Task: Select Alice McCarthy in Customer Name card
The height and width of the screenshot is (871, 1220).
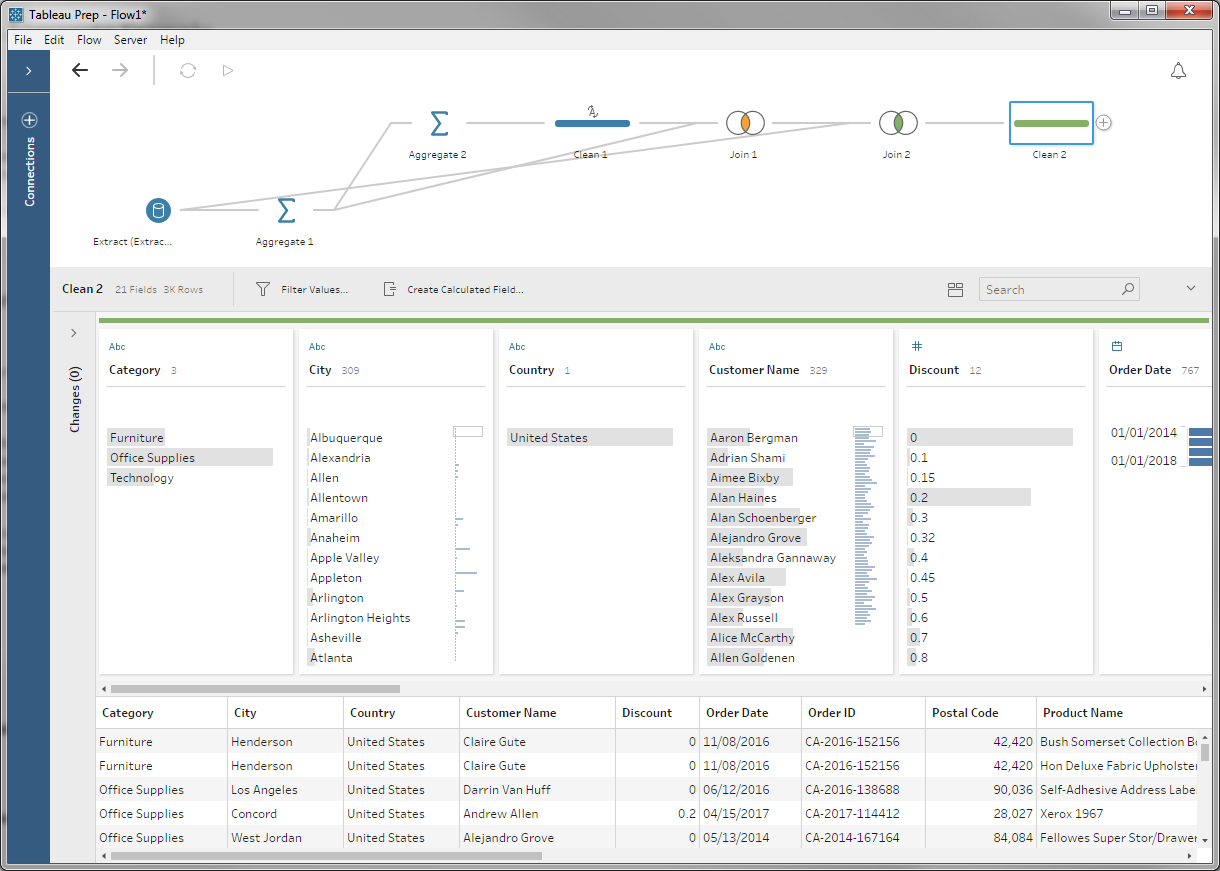Action: (x=752, y=637)
